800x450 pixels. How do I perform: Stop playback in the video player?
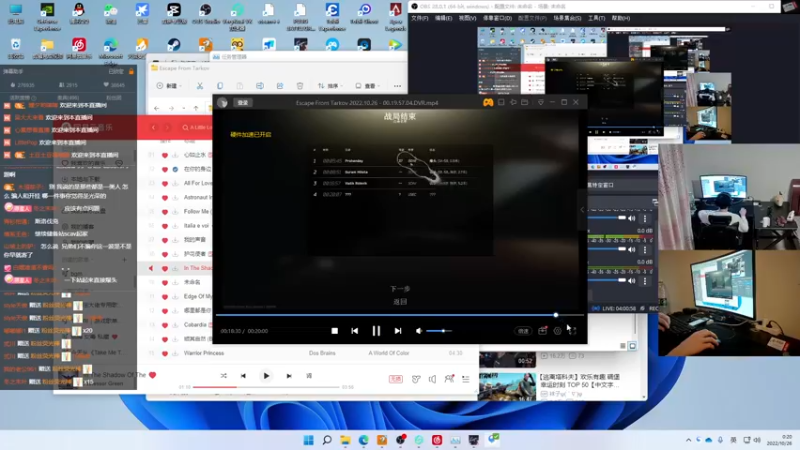click(x=335, y=331)
